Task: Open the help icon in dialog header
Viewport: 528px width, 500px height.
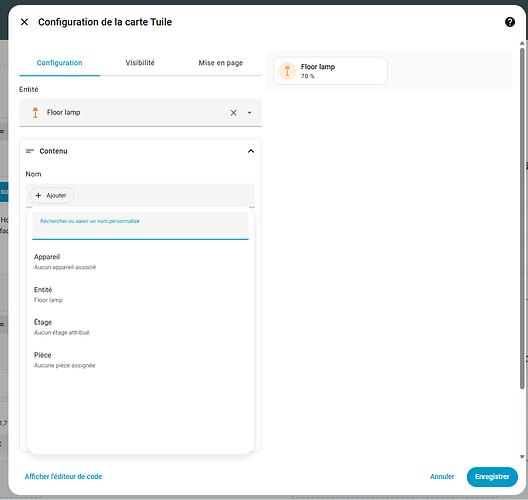Action: (x=509, y=22)
